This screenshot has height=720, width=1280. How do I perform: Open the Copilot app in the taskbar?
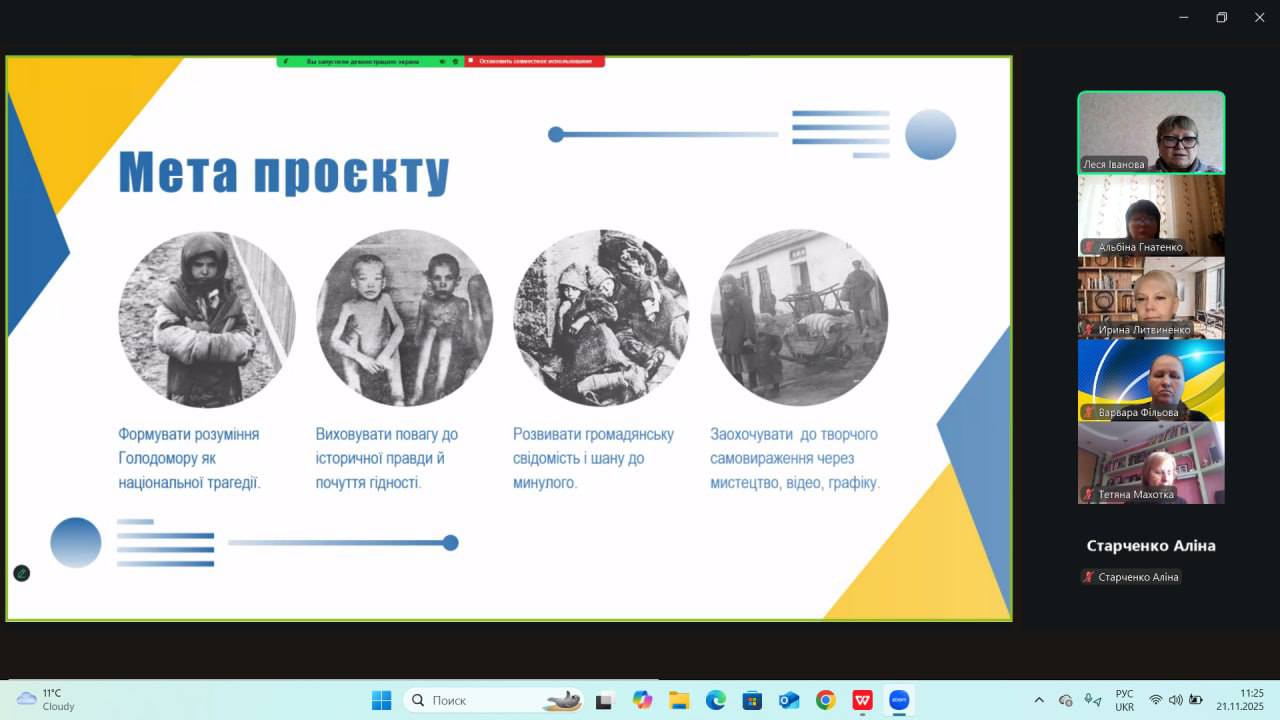(x=642, y=700)
